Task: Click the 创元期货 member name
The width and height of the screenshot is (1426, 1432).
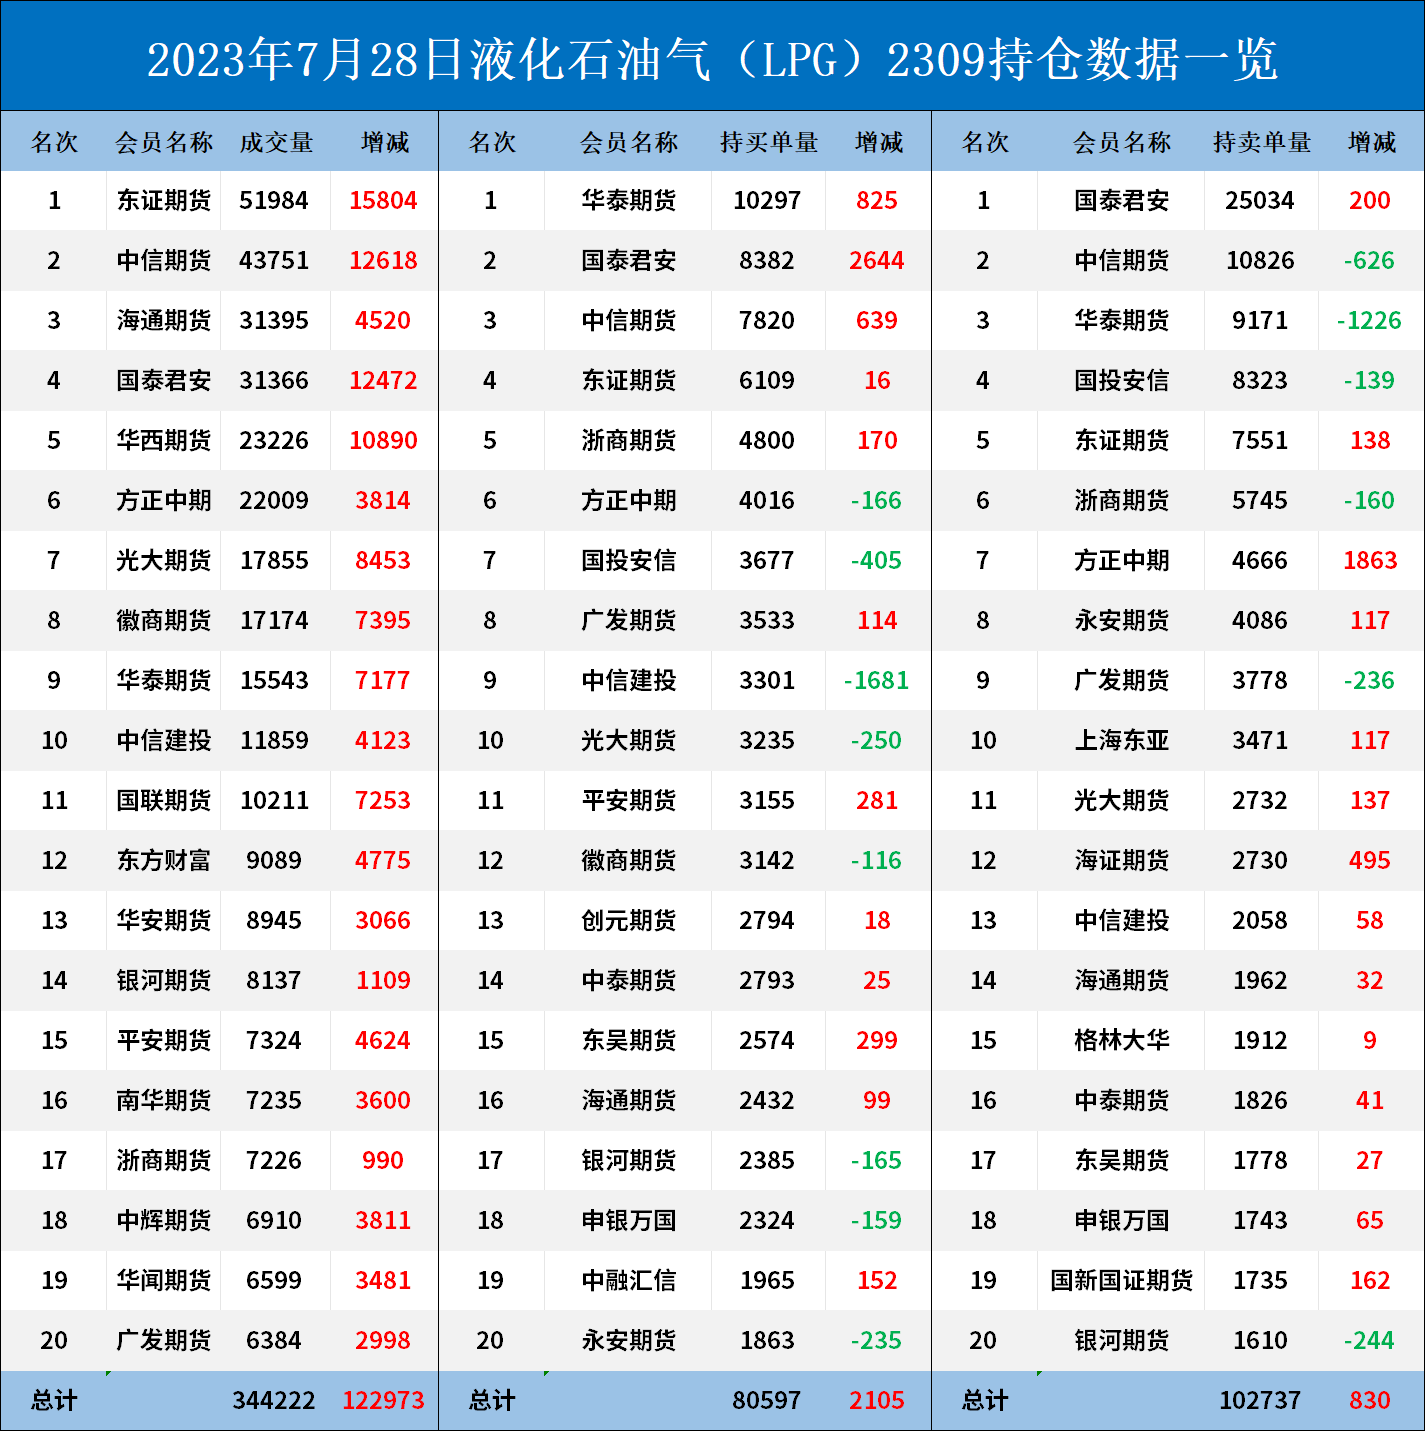Action: click(x=629, y=921)
